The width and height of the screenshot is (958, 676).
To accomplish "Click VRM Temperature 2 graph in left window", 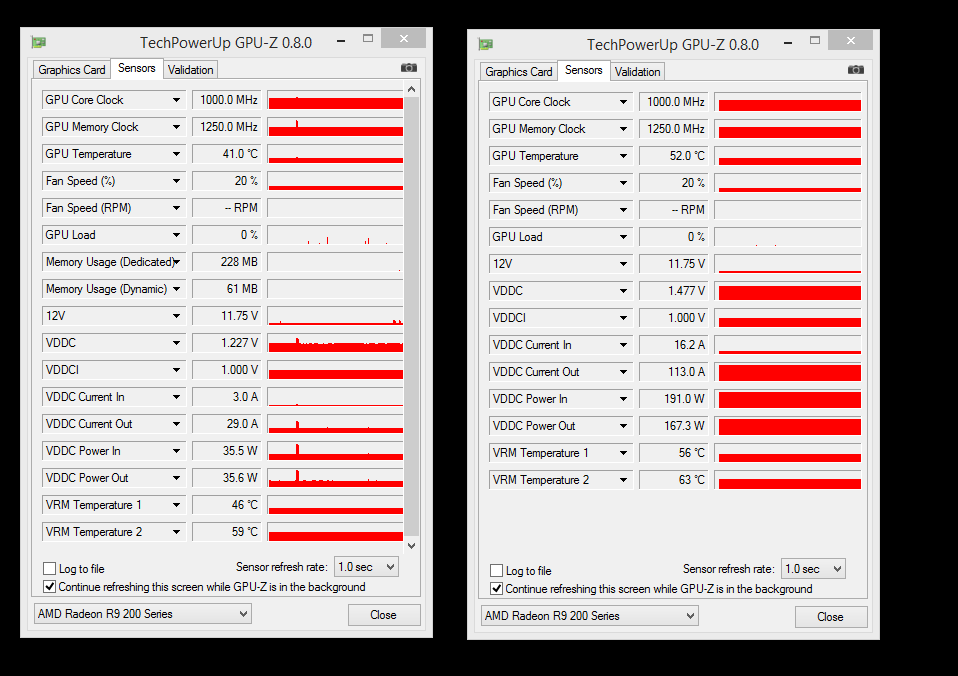I will (335, 532).
